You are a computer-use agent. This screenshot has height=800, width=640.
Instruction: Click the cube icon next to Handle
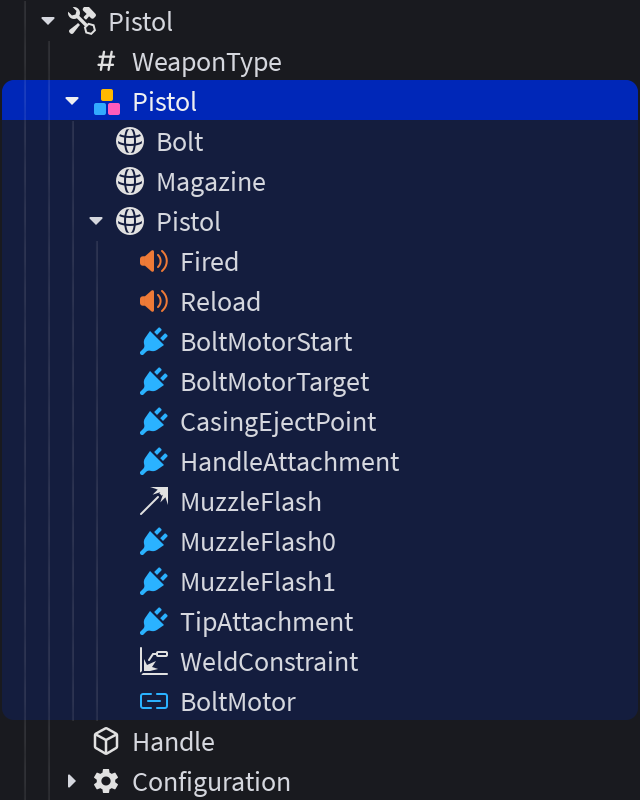[x=106, y=741]
